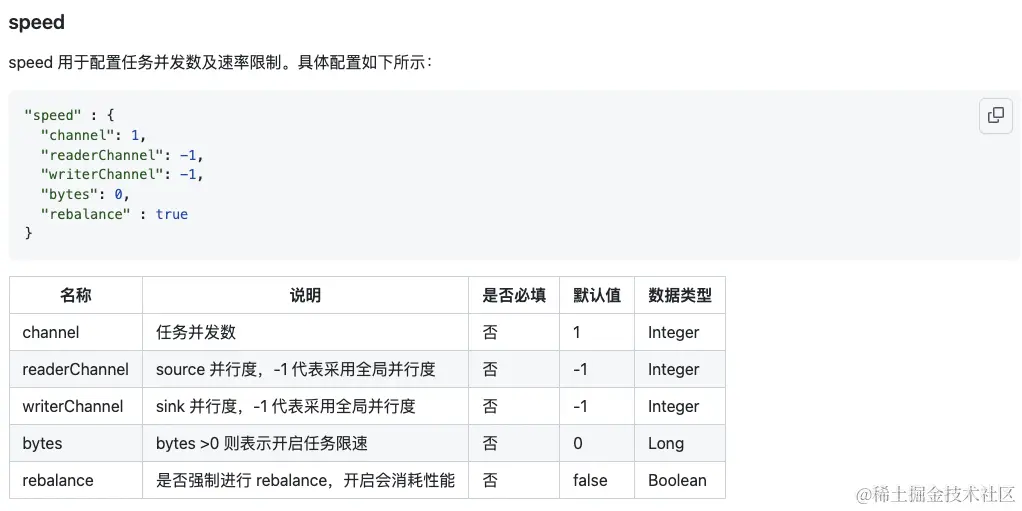Select the 'bytes' name cell

point(76,444)
